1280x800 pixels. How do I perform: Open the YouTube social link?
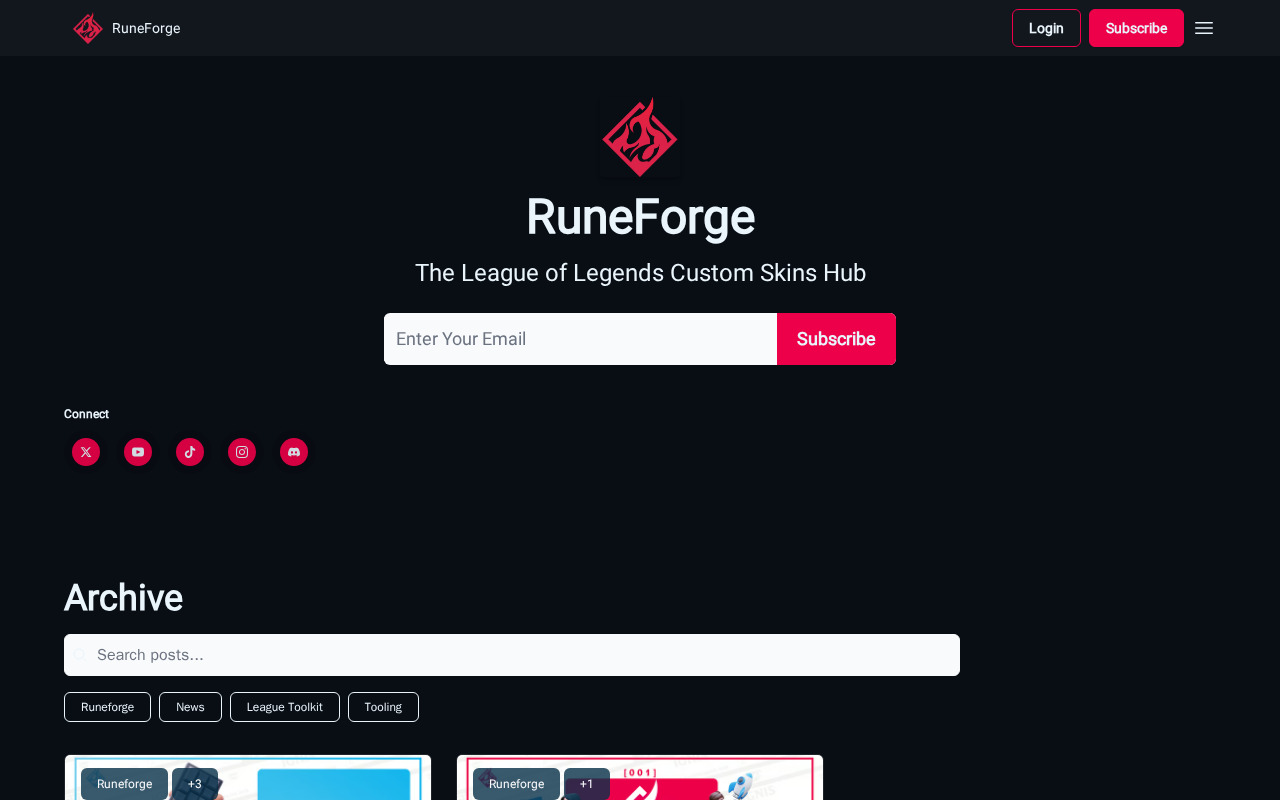click(138, 452)
